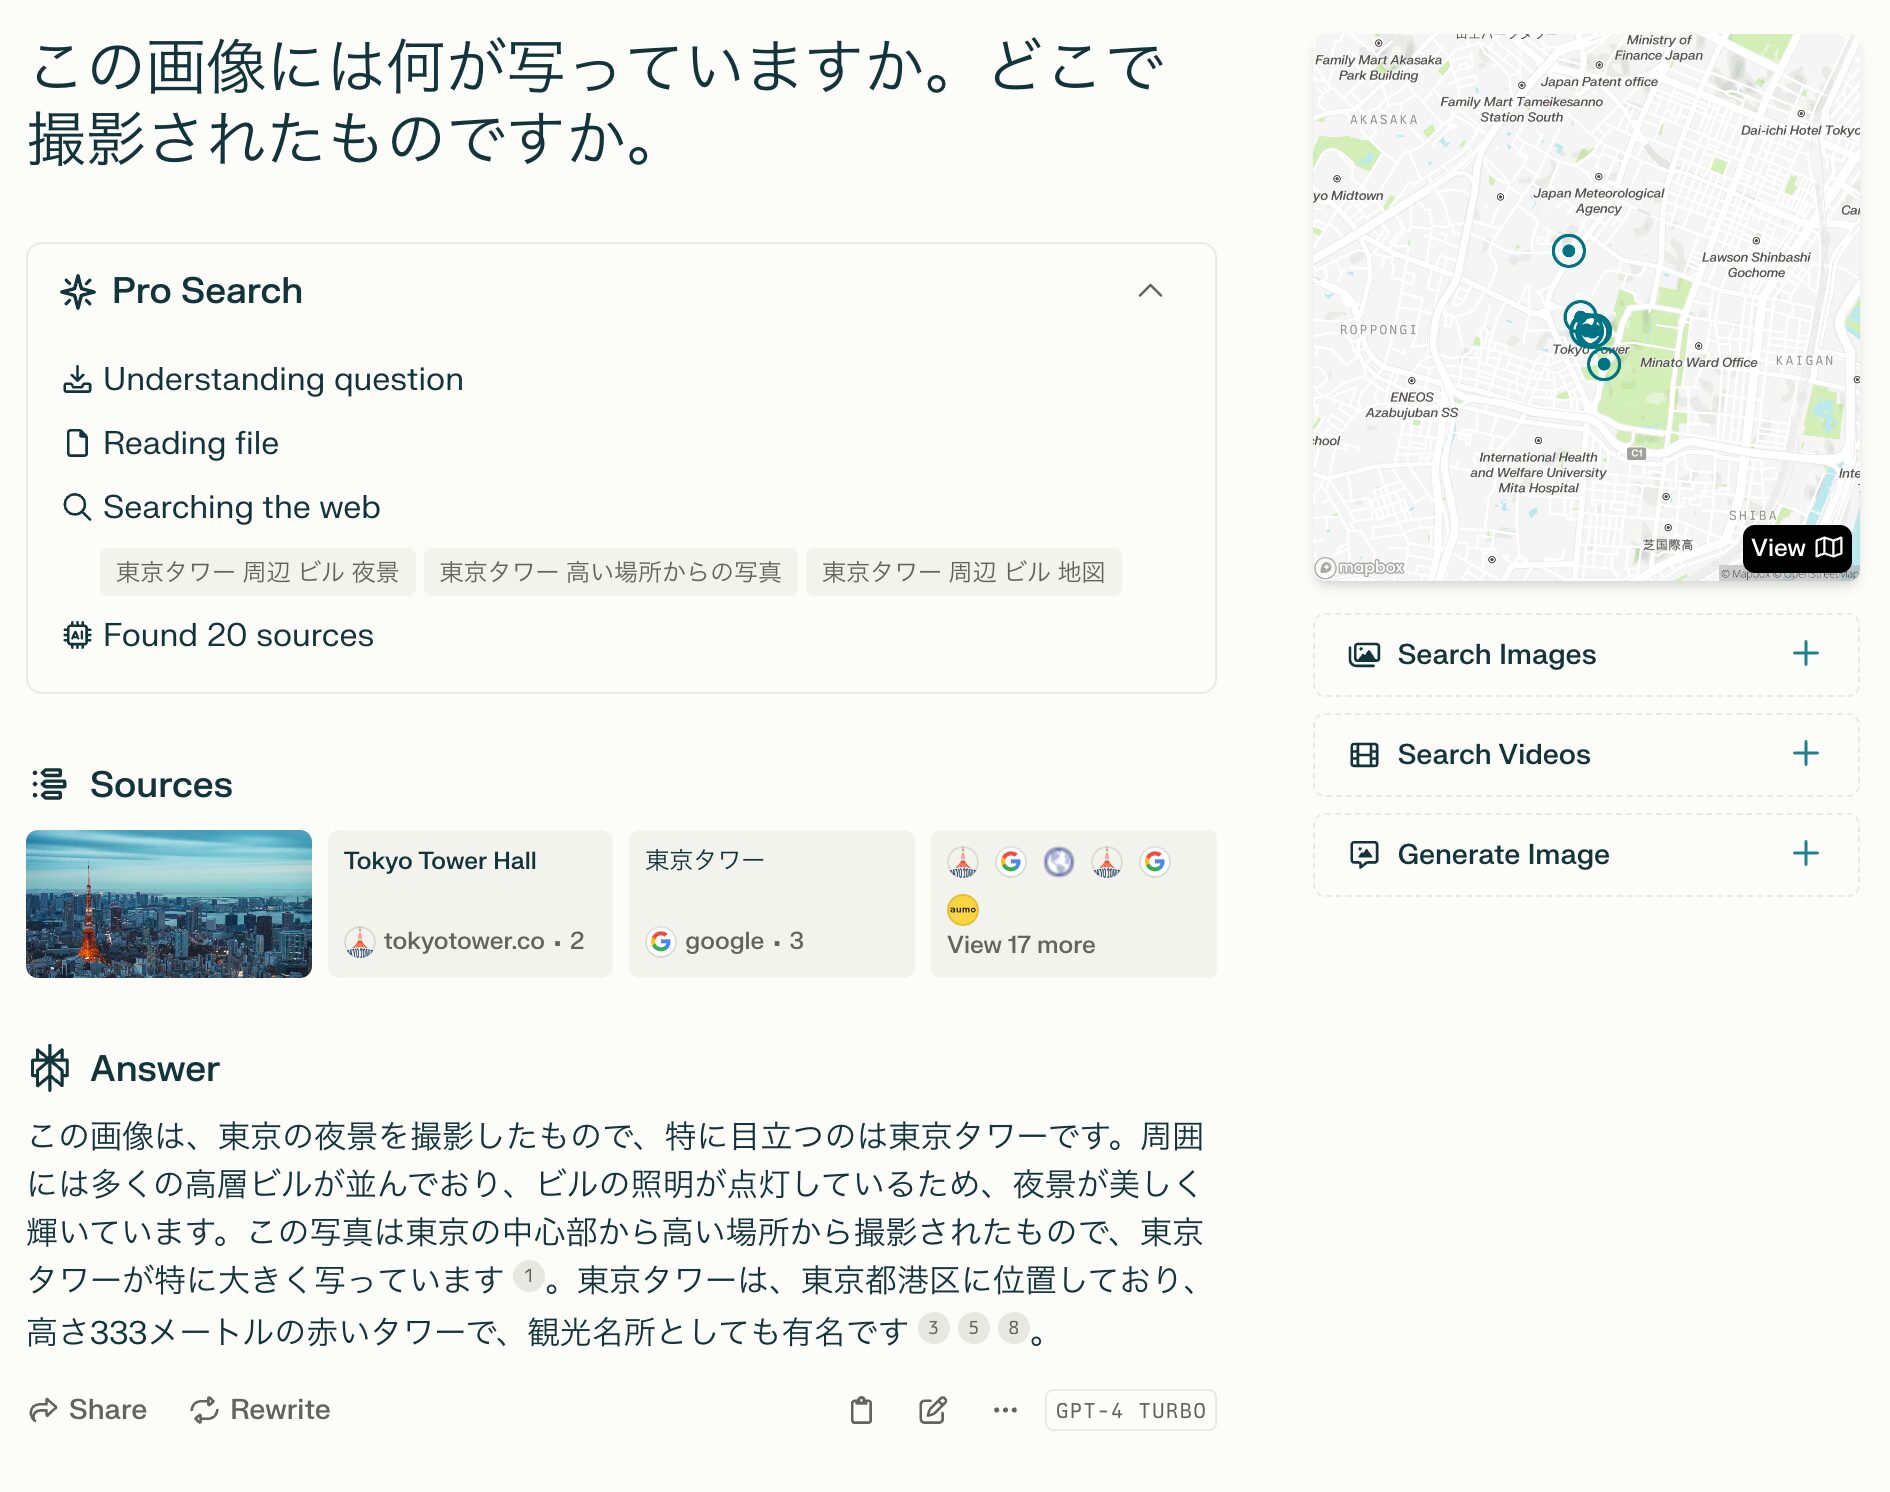Open the Tokyo Tower night skyline thumbnail
Viewport: 1890px width, 1492px height.
click(x=169, y=904)
